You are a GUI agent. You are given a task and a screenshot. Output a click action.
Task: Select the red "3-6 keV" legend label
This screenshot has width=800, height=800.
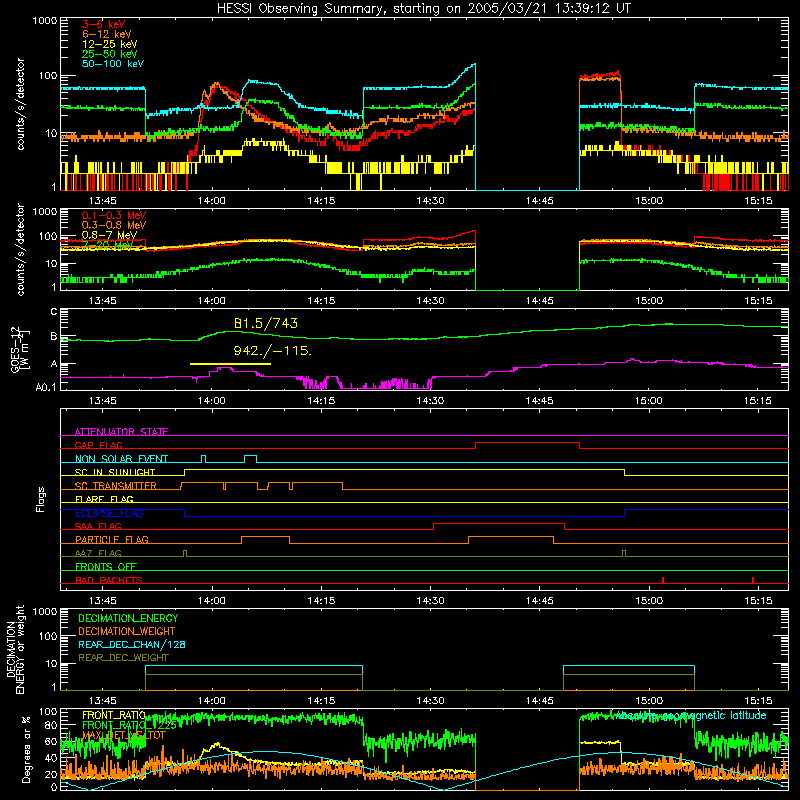(x=103, y=24)
